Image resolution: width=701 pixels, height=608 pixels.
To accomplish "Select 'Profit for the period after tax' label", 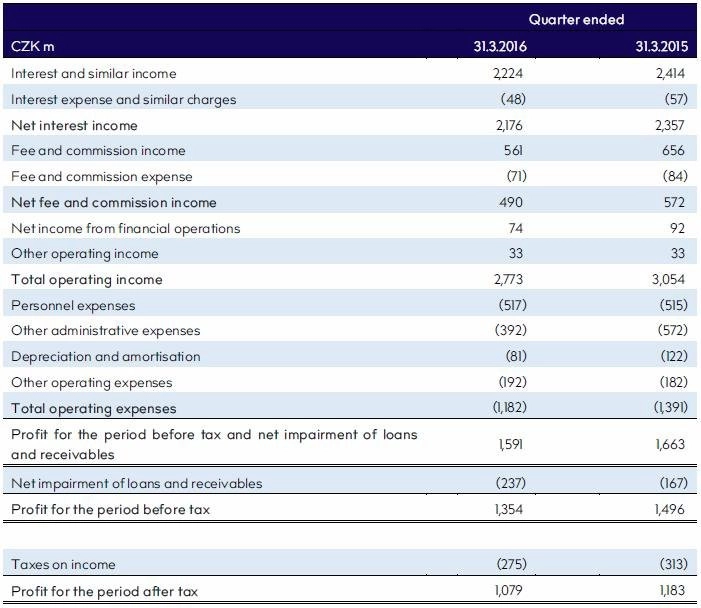I will [105, 592].
